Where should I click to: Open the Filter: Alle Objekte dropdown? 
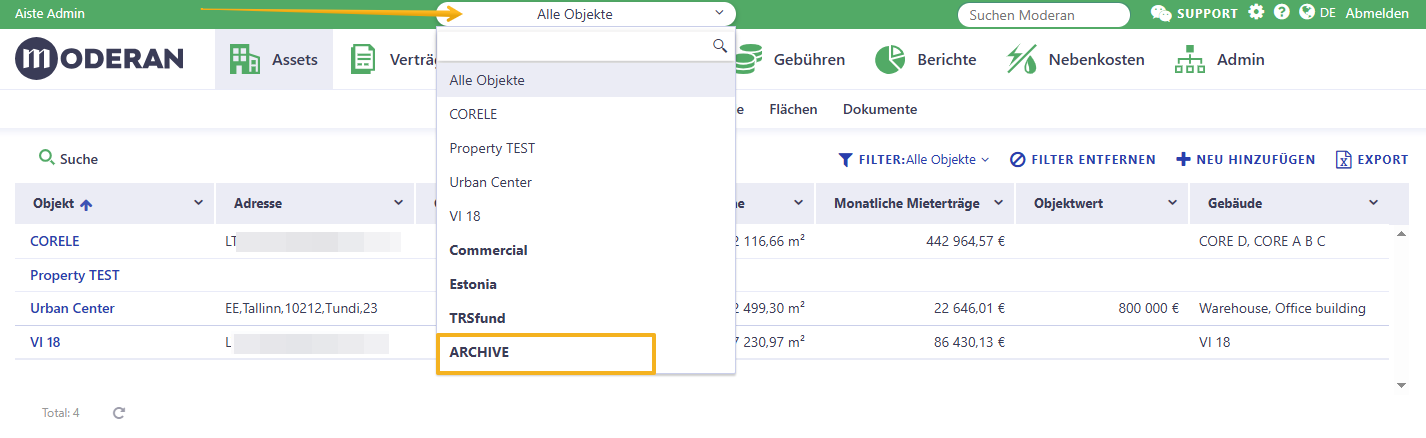point(914,159)
